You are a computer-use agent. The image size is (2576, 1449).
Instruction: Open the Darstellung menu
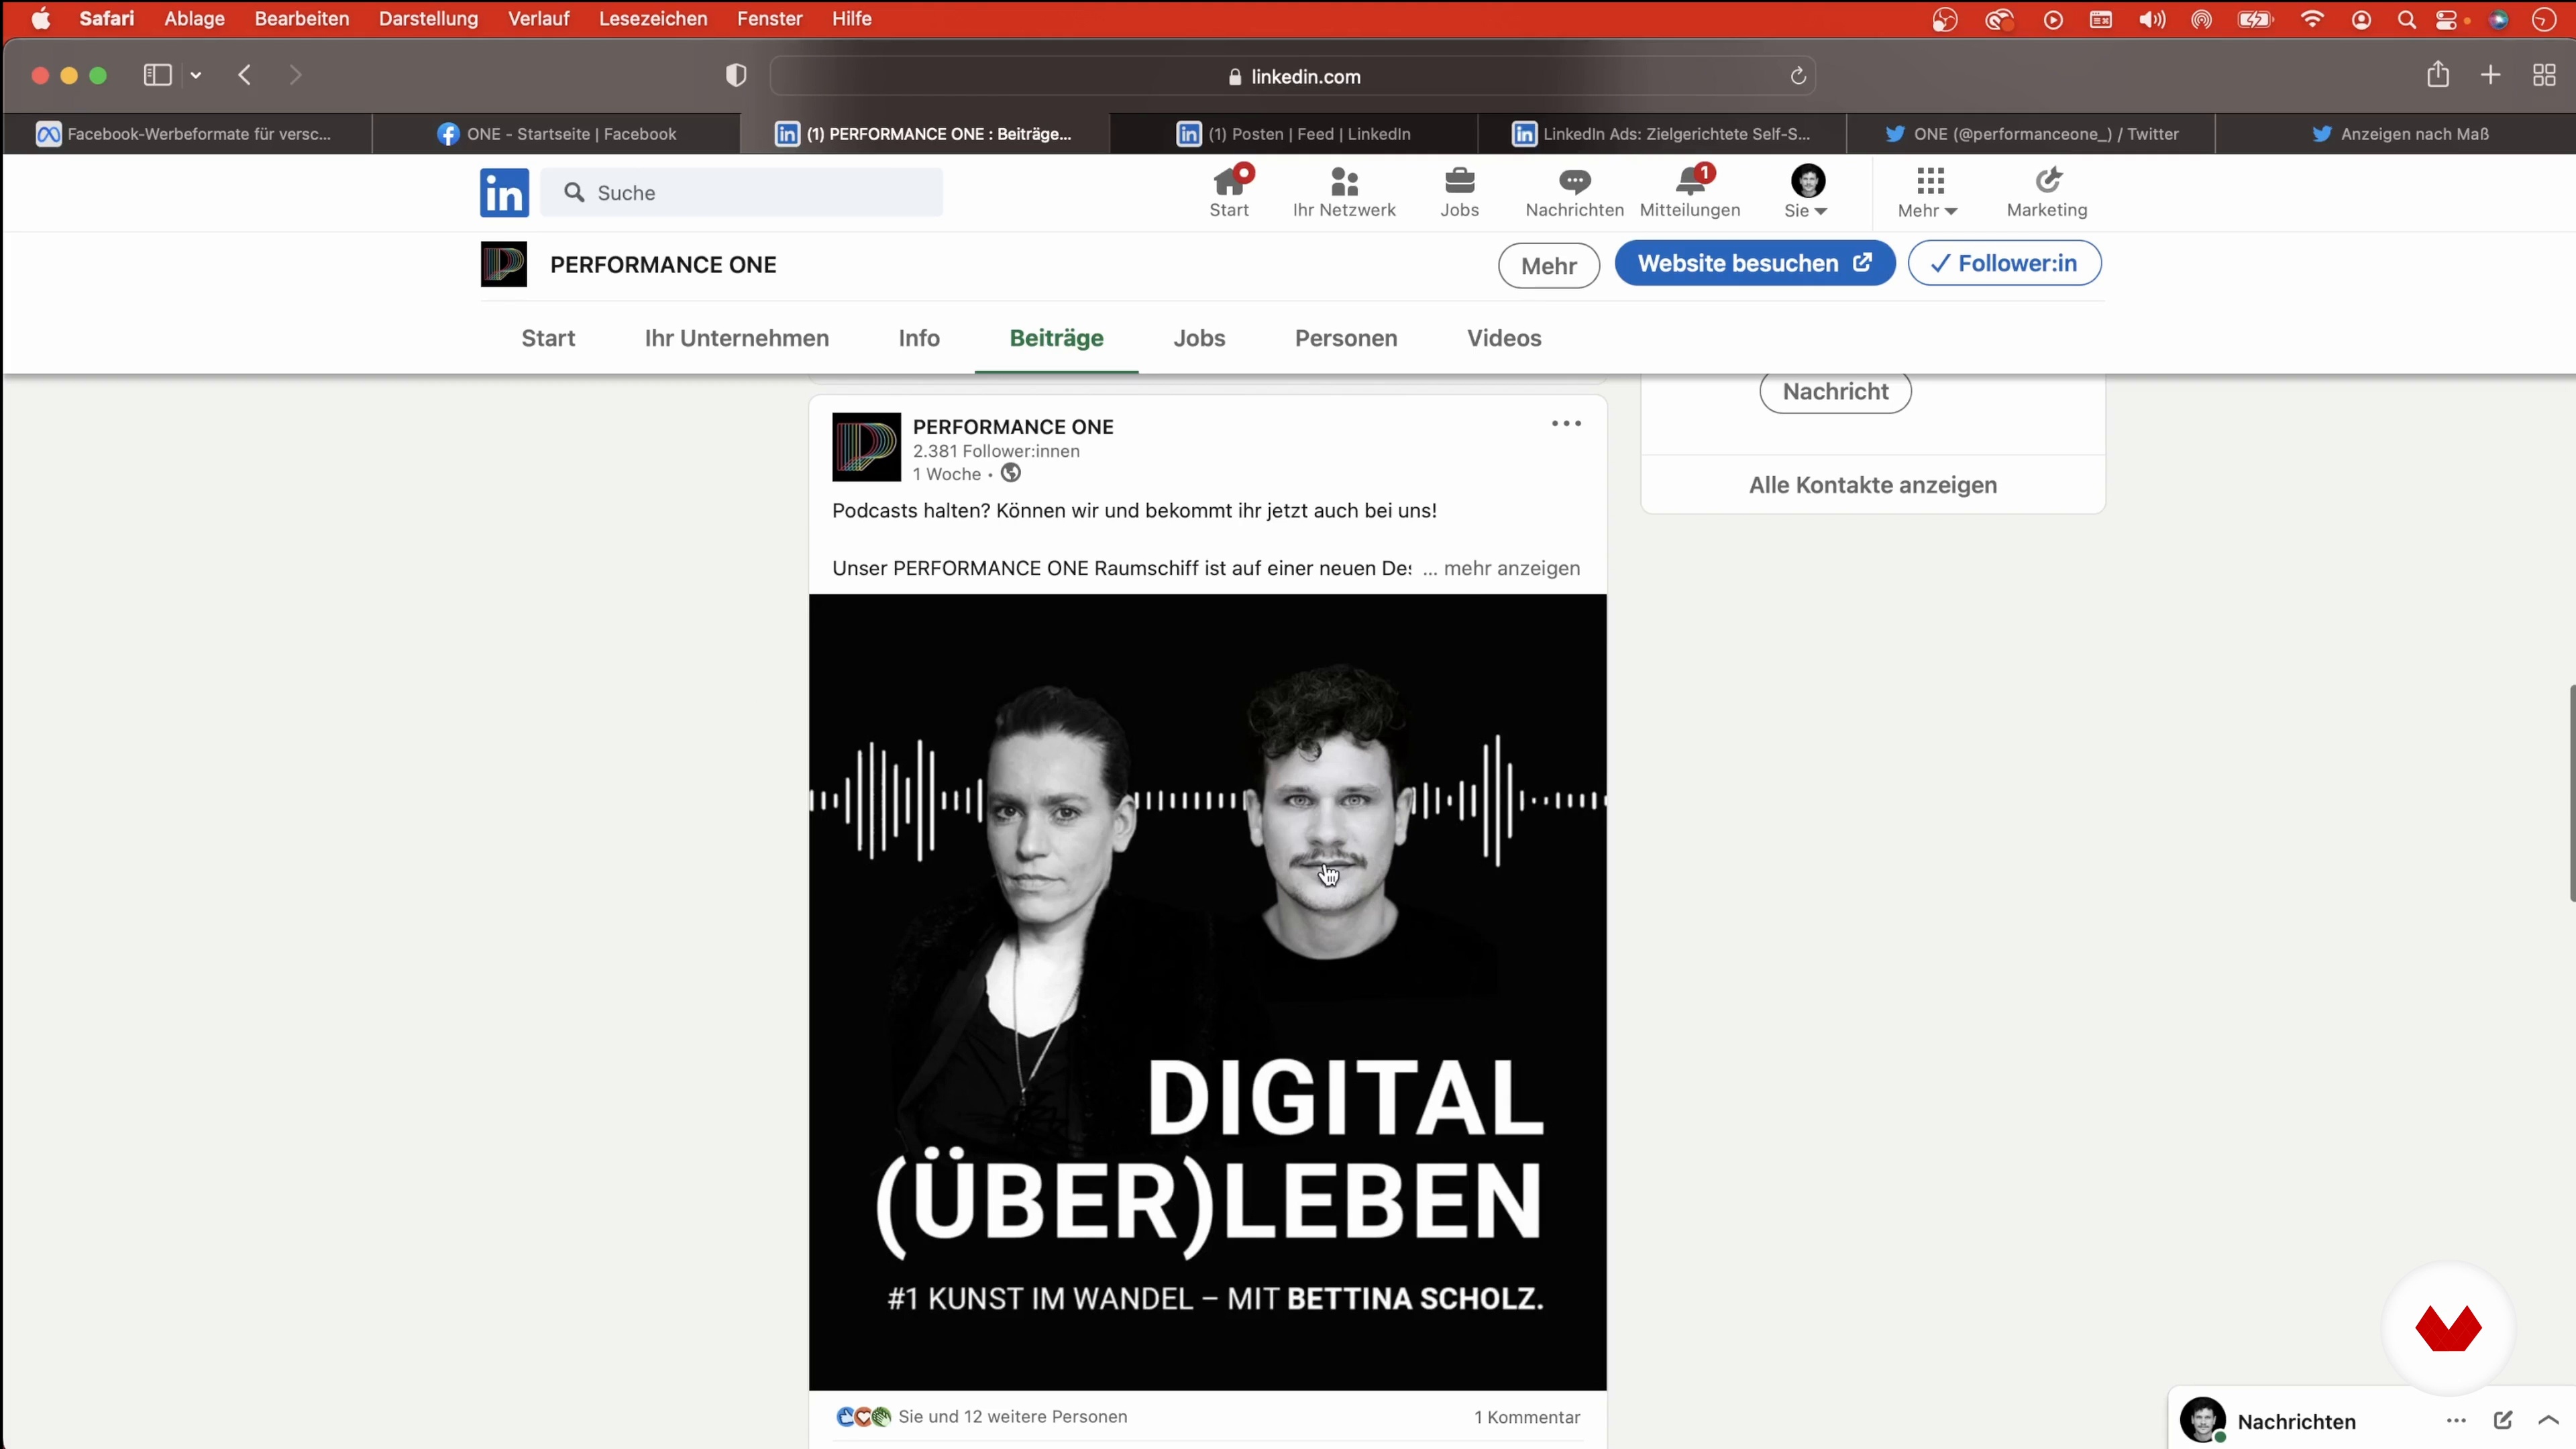click(428, 18)
